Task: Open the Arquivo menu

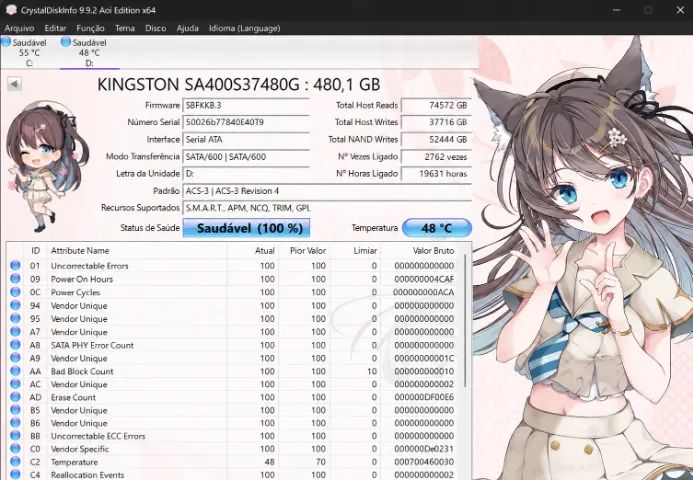Action: 19,28
